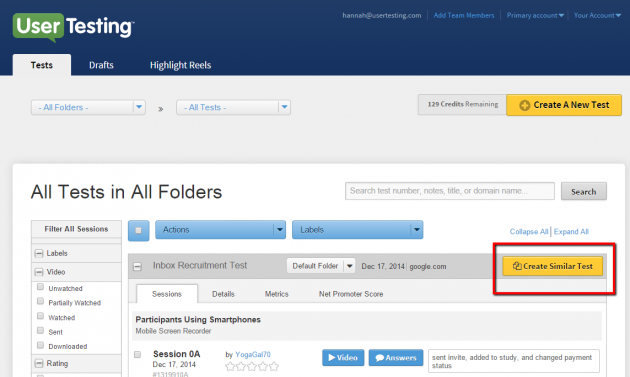
Task: Open the Default Folder dropdown
Action: [321, 266]
